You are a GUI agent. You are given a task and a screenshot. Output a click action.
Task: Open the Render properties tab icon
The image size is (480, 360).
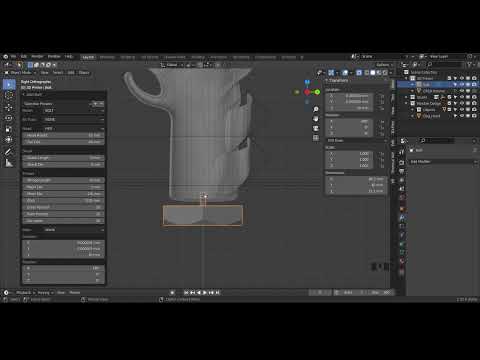click(x=402, y=163)
